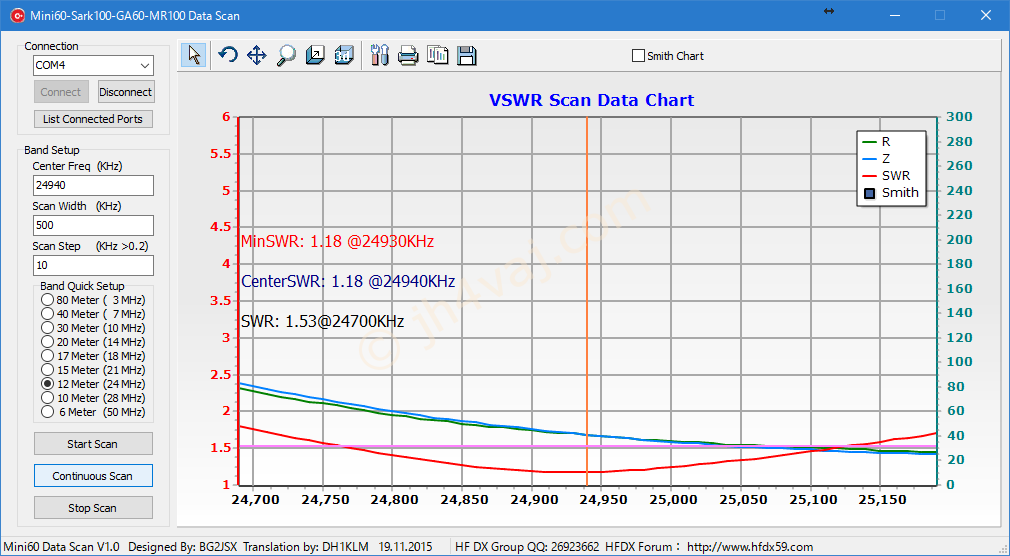Click the undo rotate arrow icon
Screen dimensions: 1010x556
point(227,55)
